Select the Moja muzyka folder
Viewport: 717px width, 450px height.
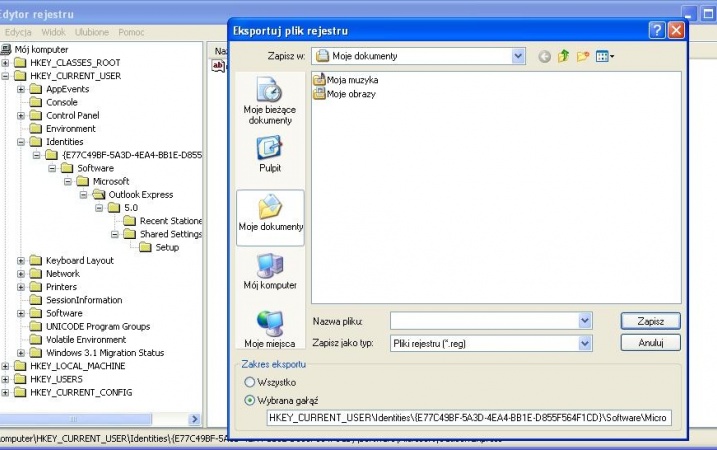346,80
